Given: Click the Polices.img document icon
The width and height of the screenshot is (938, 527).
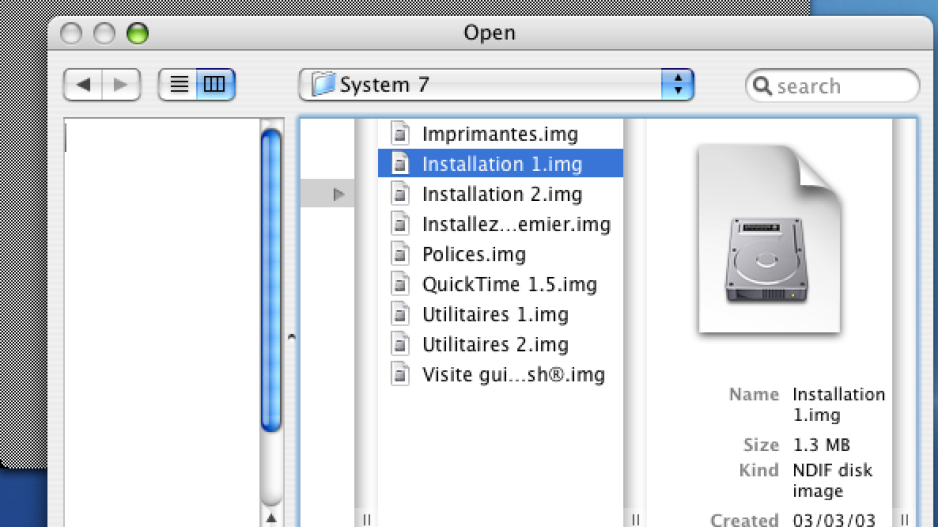Looking at the screenshot, I should click(400, 254).
